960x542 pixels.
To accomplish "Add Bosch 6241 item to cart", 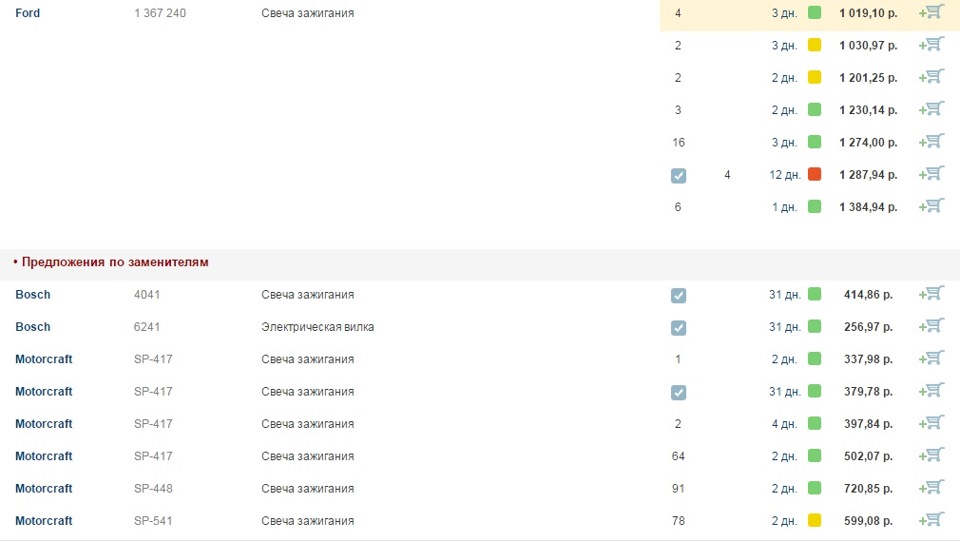I will point(931,326).
